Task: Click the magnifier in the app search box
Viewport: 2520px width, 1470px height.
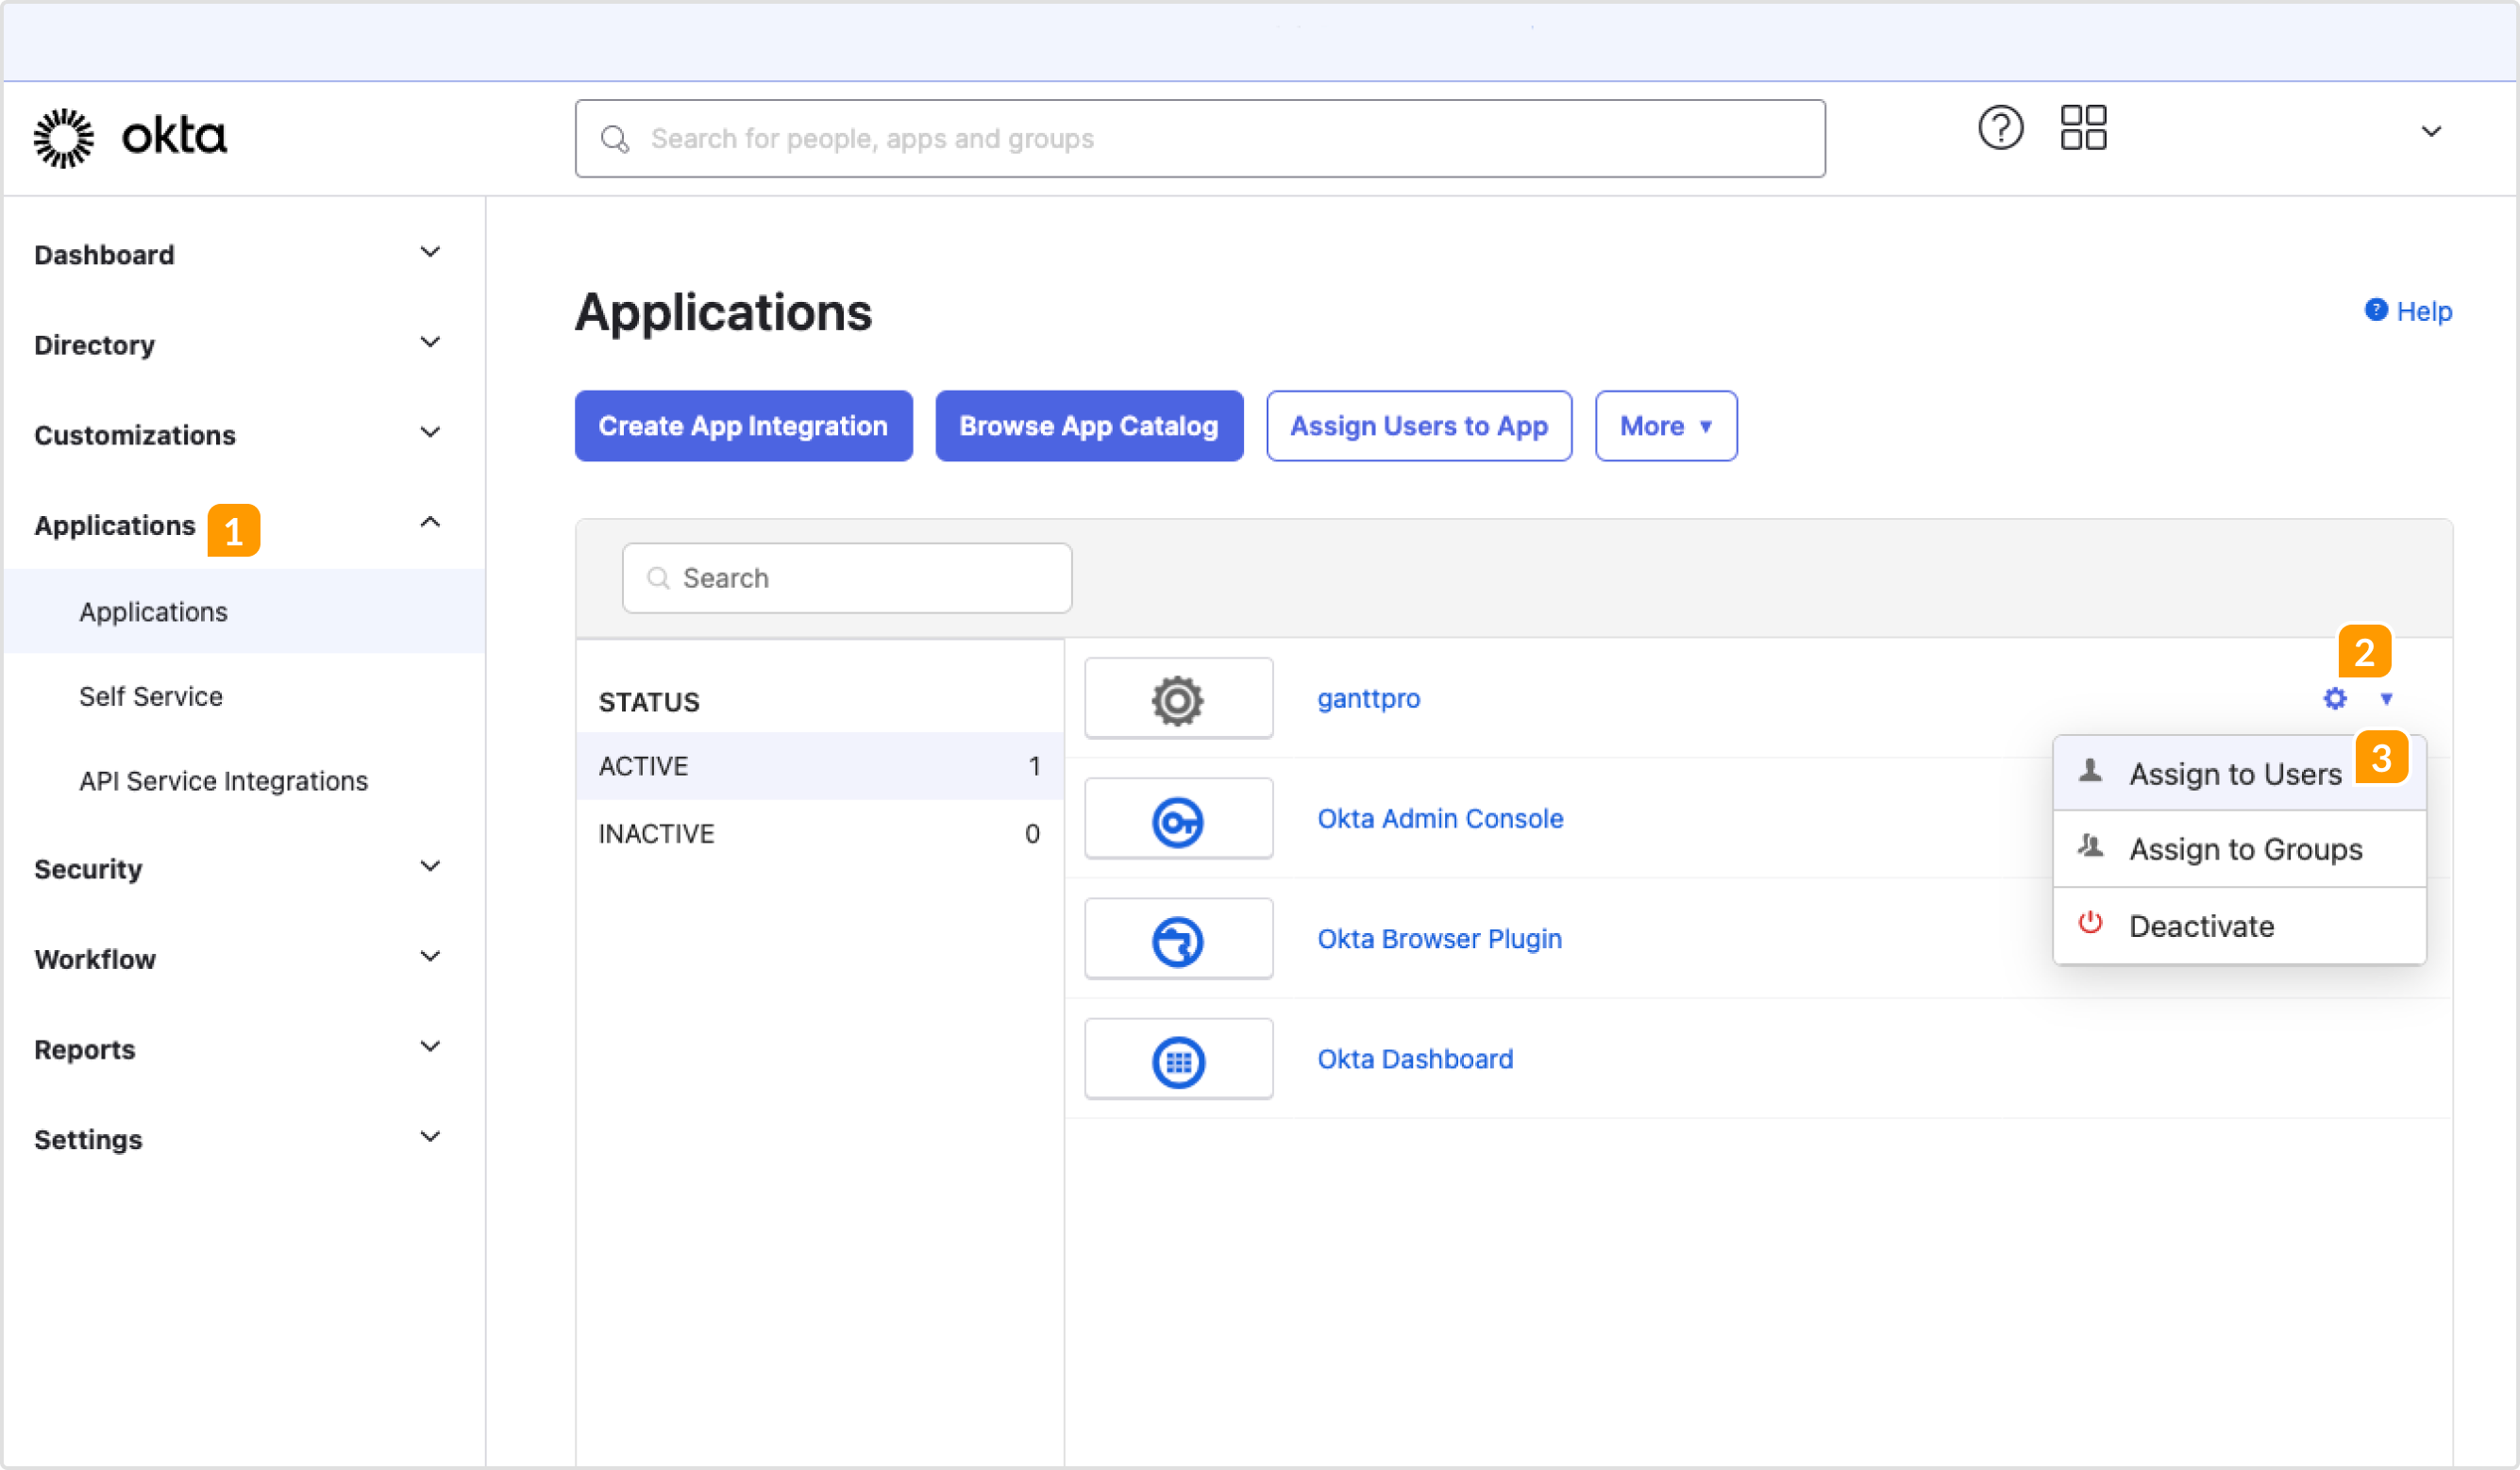Action: pos(658,578)
